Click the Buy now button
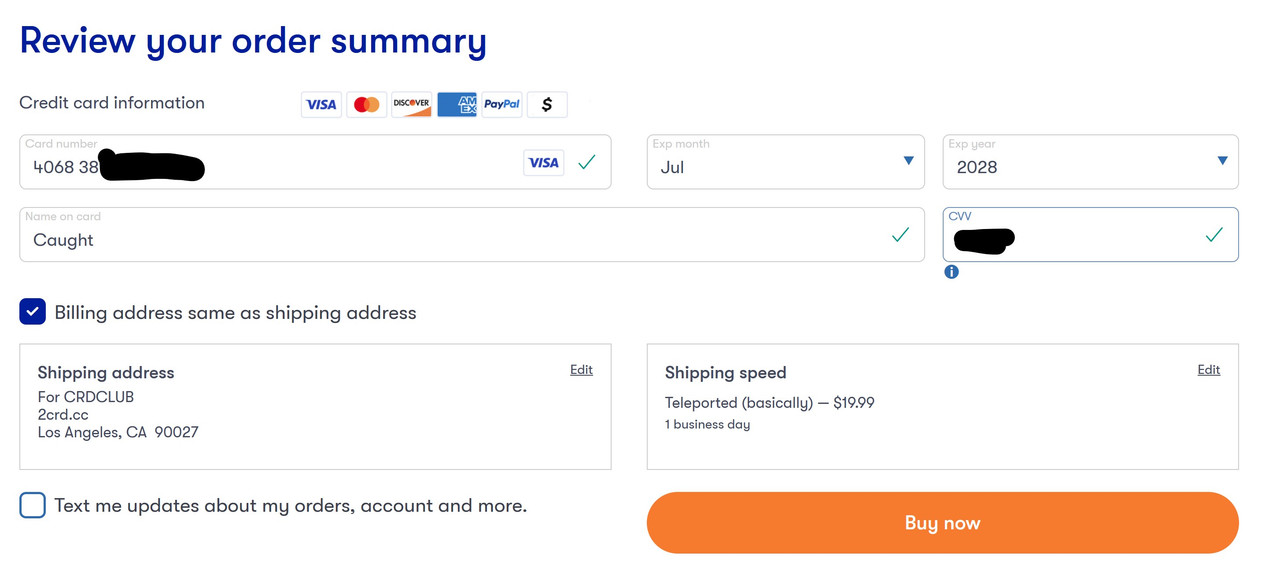Image resolution: width=1280 pixels, height=566 pixels. (x=942, y=523)
